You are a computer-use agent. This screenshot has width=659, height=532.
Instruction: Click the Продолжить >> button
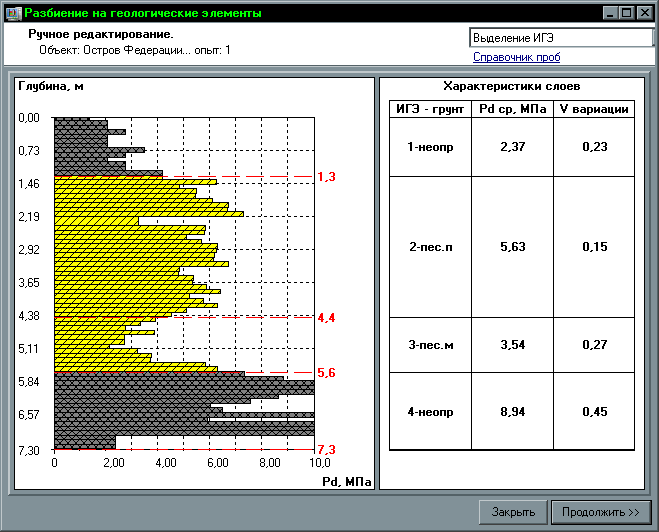click(x=600, y=512)
